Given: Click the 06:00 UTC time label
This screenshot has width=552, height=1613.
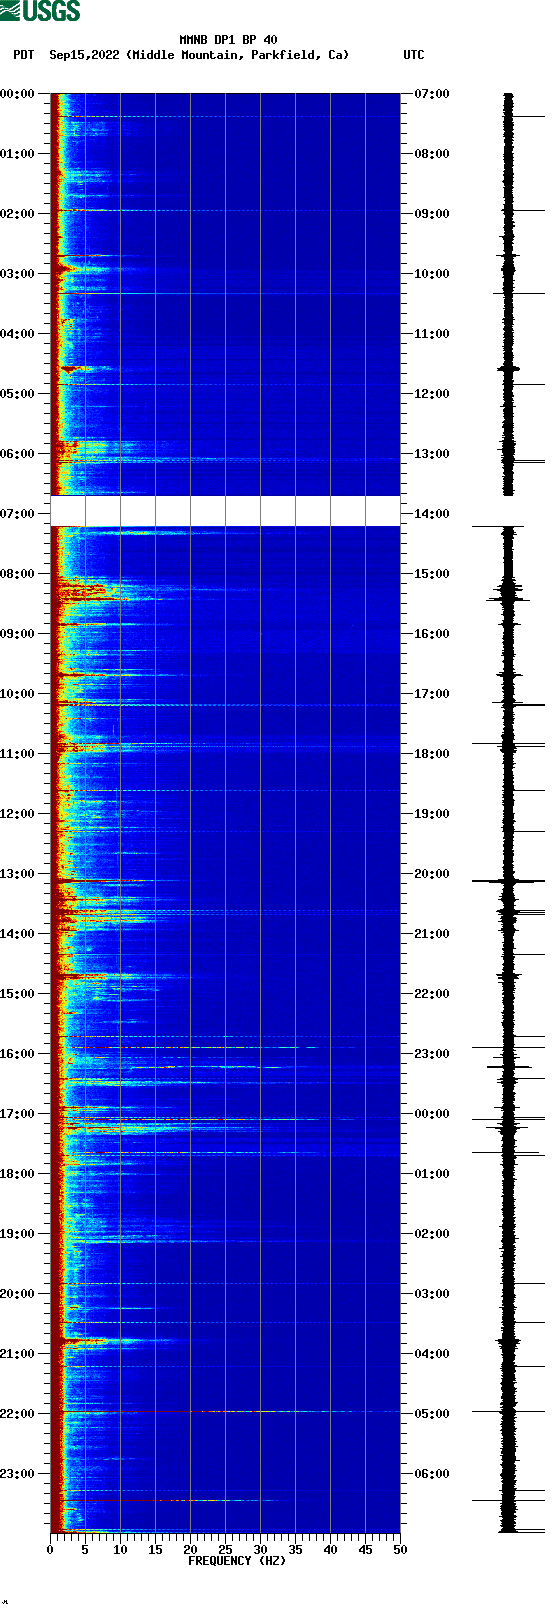Looking at the screenshot, I should tap(432, 1474).
